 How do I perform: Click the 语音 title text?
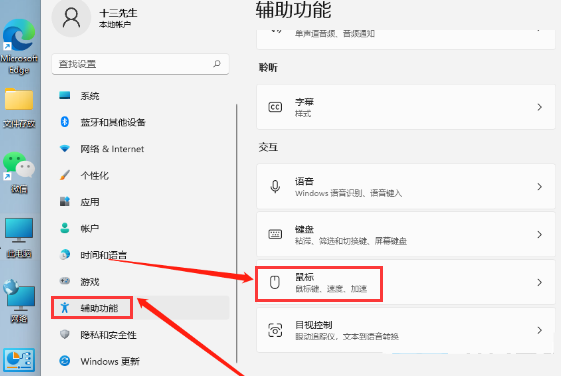point(304,181)
